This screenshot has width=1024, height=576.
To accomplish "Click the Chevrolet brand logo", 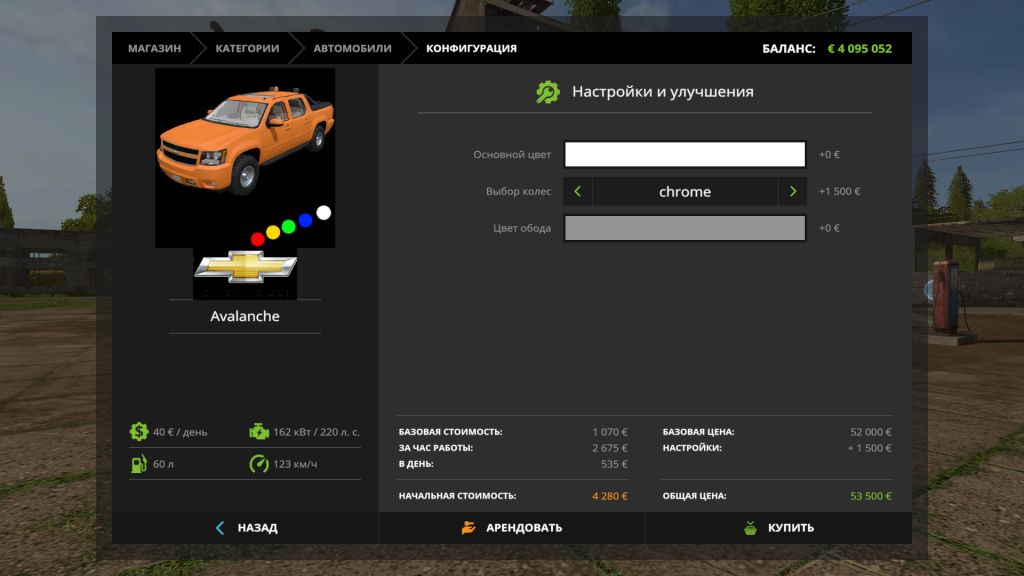I will [x=245, y=268].
